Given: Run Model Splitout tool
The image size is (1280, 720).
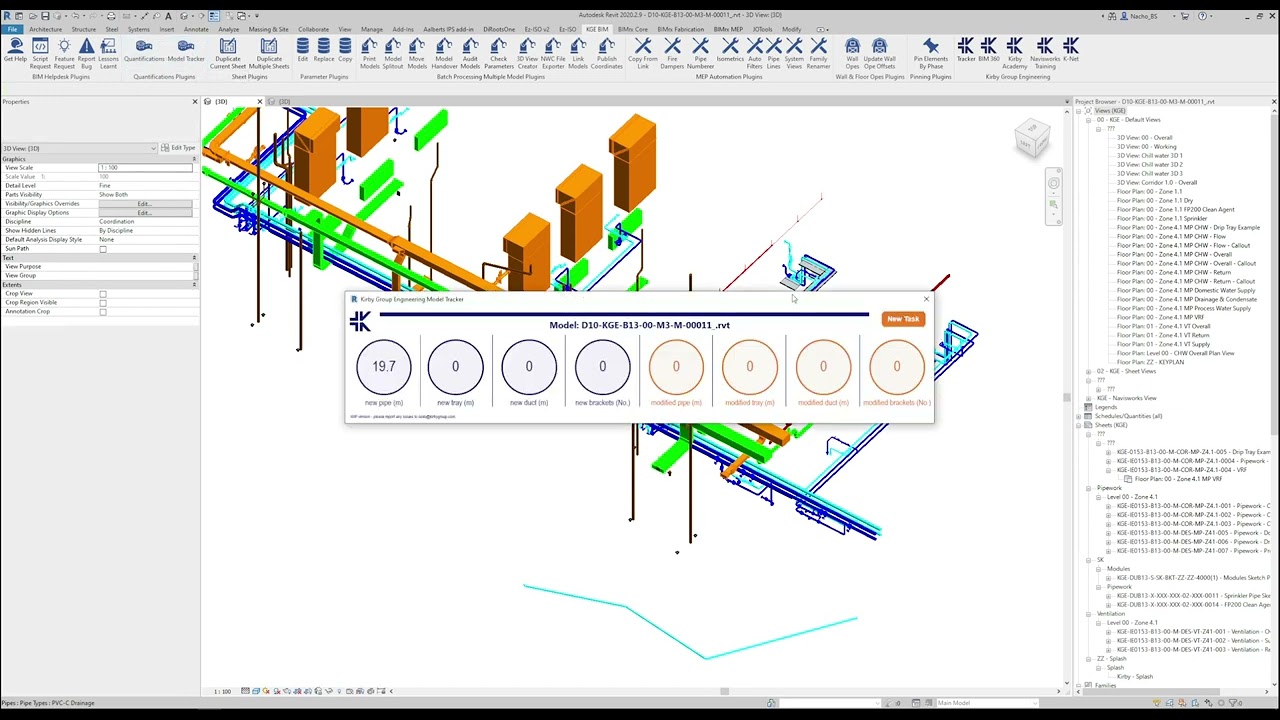Looking at the screenshot, I should click(393, 54).
